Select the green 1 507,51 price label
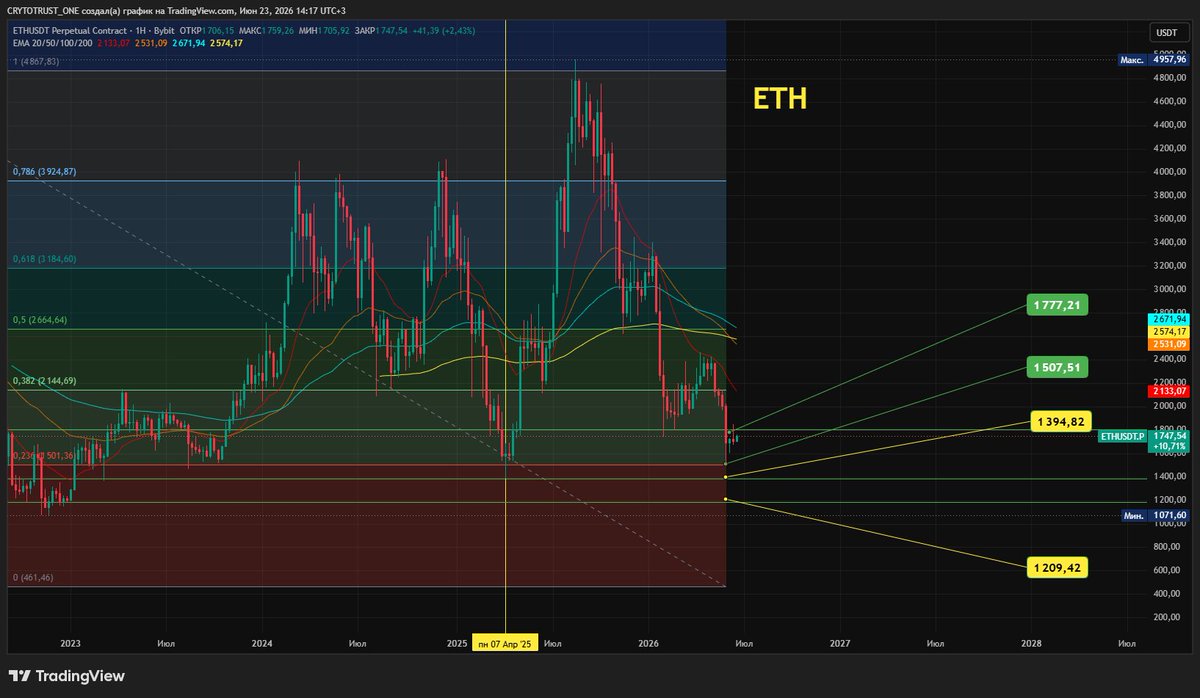 pyautogui.click(x=1057, y=367)
